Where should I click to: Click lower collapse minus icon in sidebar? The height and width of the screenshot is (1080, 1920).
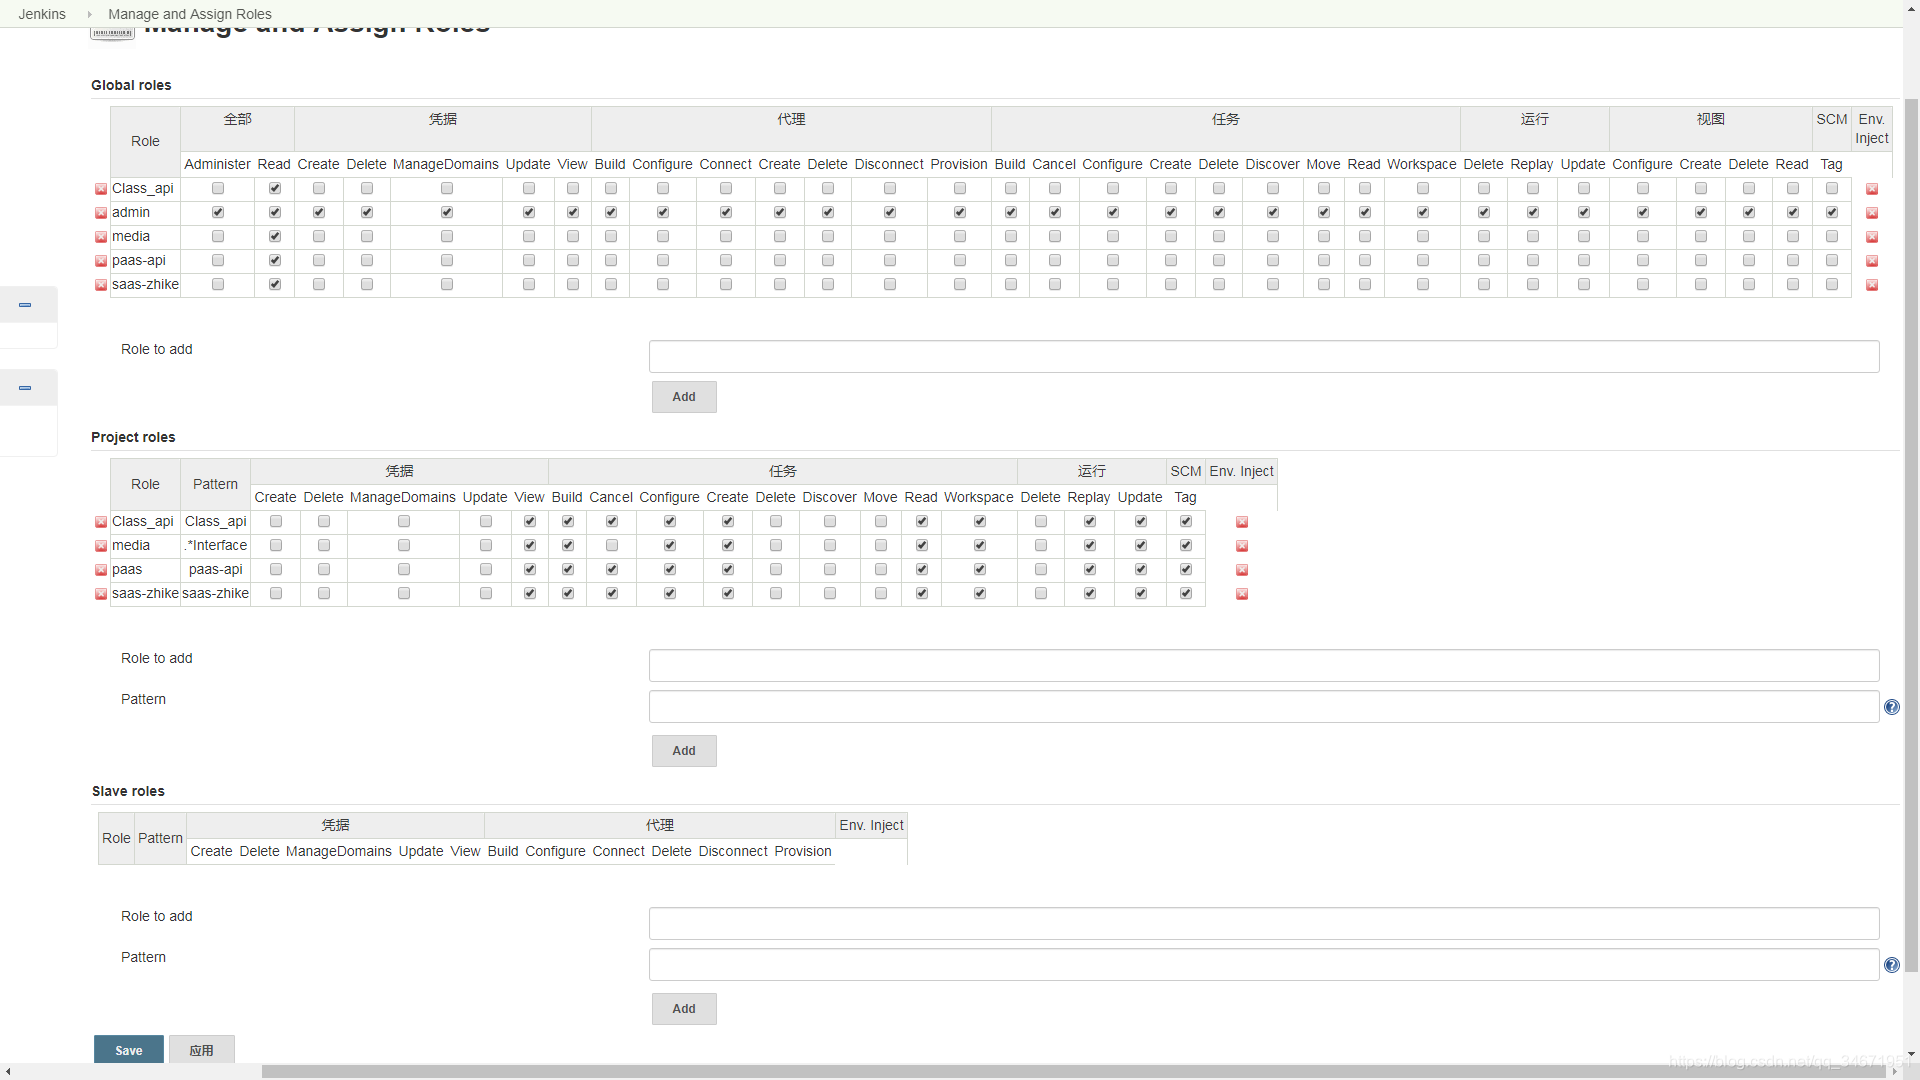pyautogui.click(x=25, y=388)
